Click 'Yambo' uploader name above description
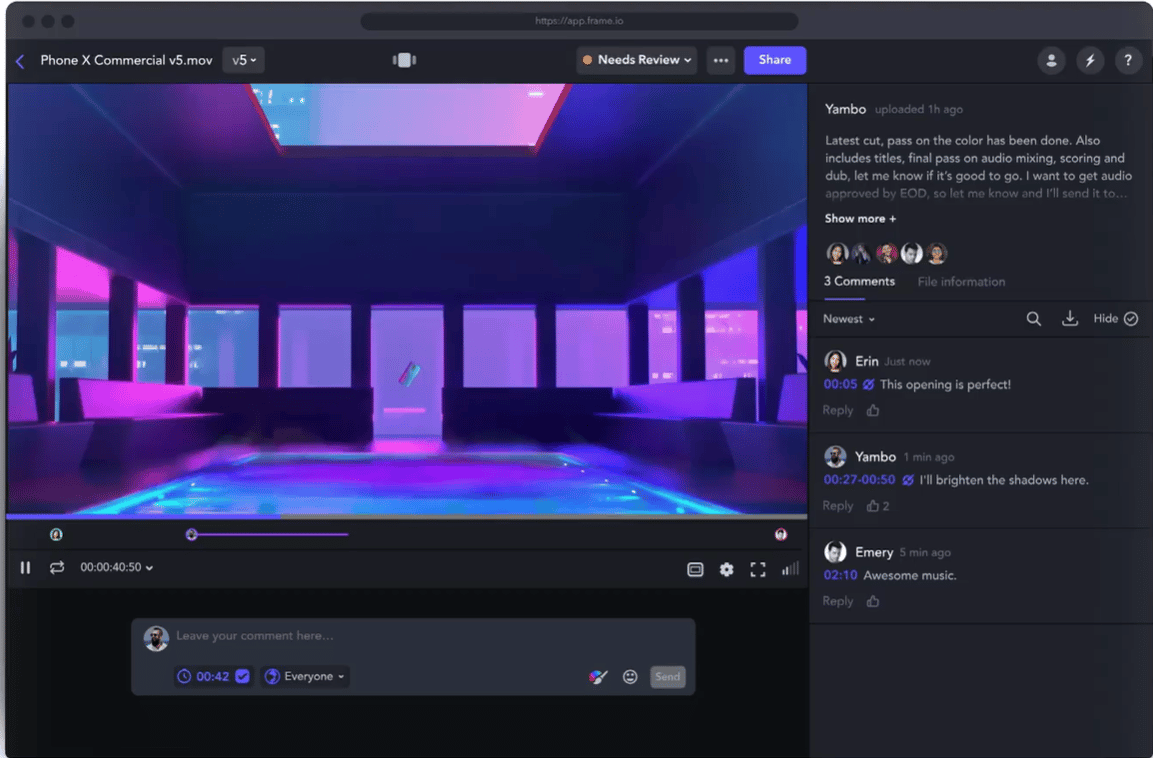The height and width of the screenshot is (758, 1153). click(x=845, y=110)
